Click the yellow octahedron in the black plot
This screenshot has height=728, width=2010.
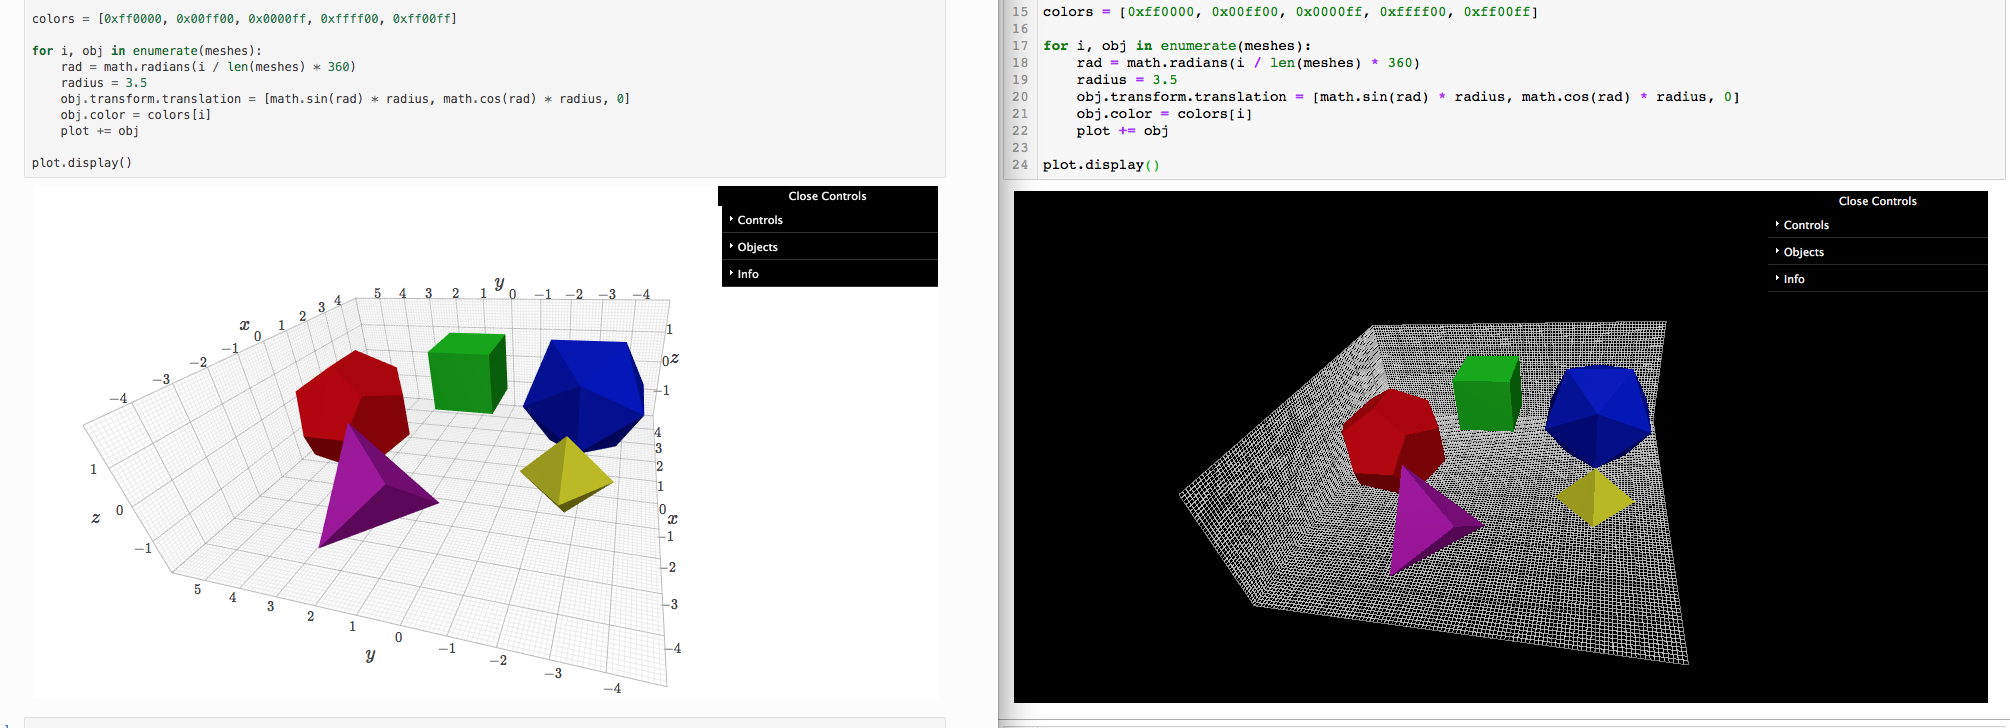[x=1594, y=497]
